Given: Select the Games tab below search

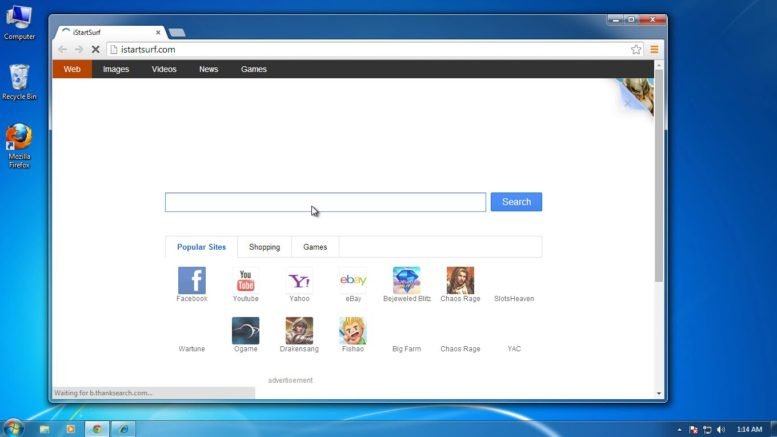Looking at the screenshot, I should pyautogui.click(x=315, y=247).
